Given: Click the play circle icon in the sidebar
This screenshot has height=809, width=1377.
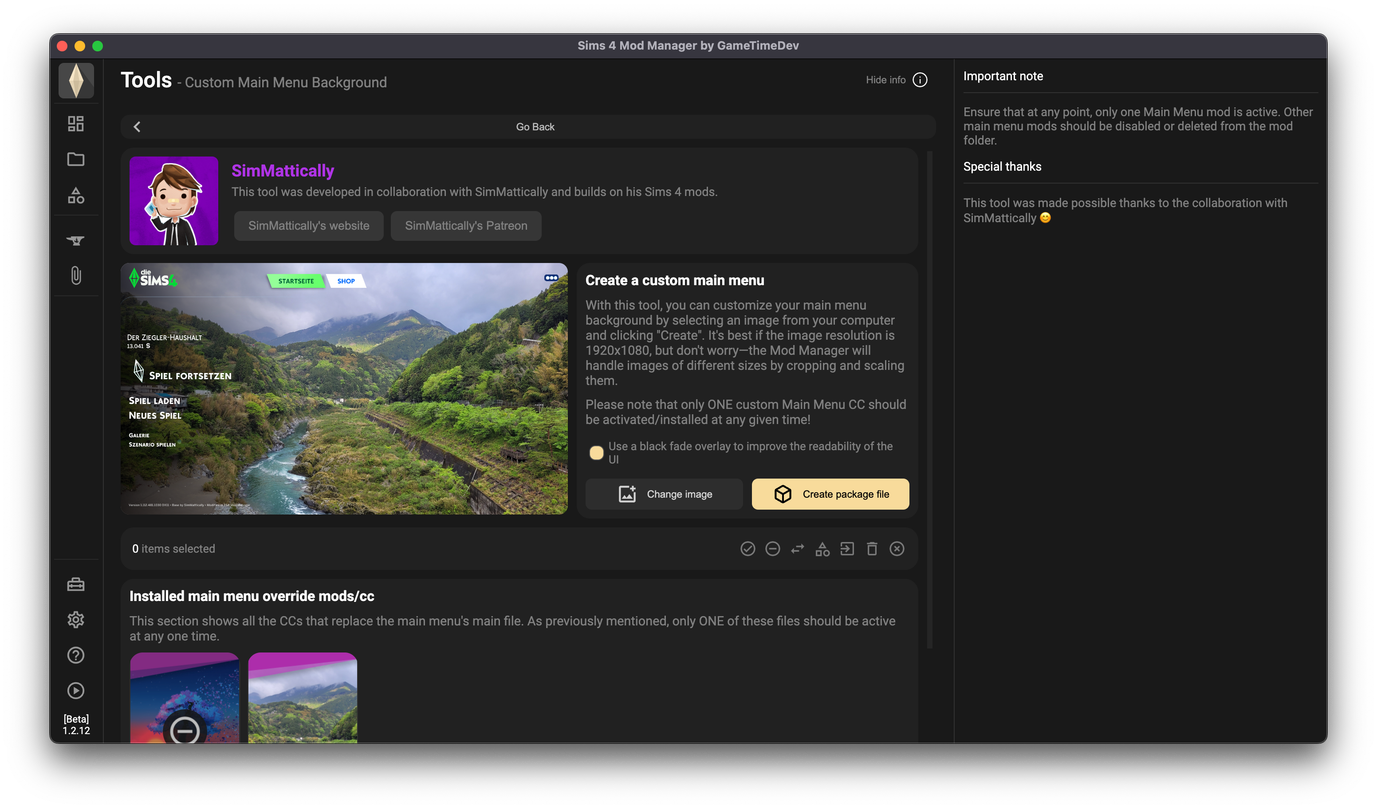Looking at the screenshot, I should pos(76,691).
